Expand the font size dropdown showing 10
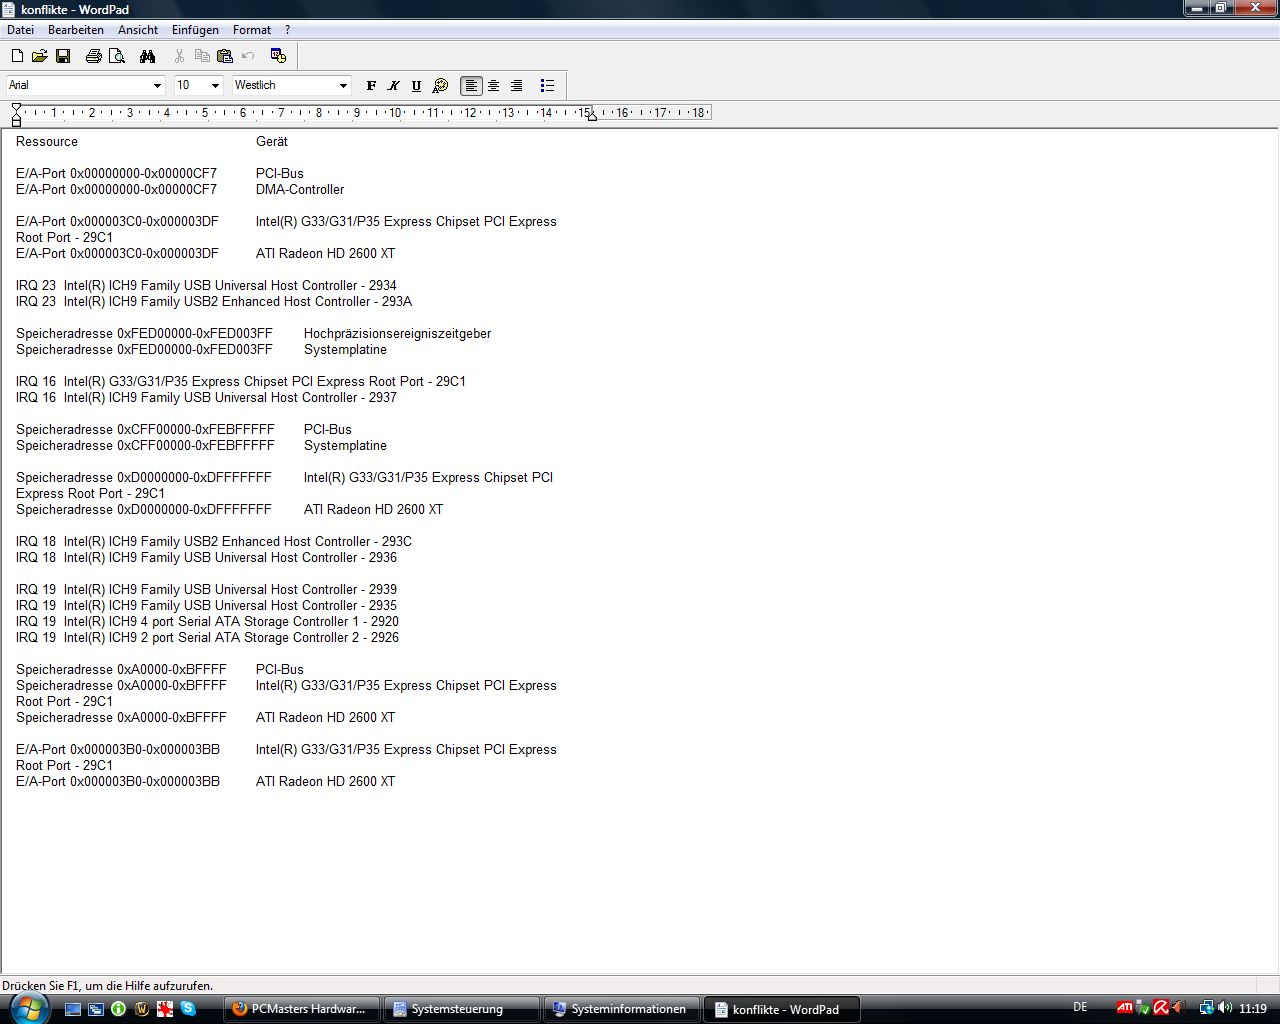Screen dimensions: 1280x1024 [x=215, y=86]
